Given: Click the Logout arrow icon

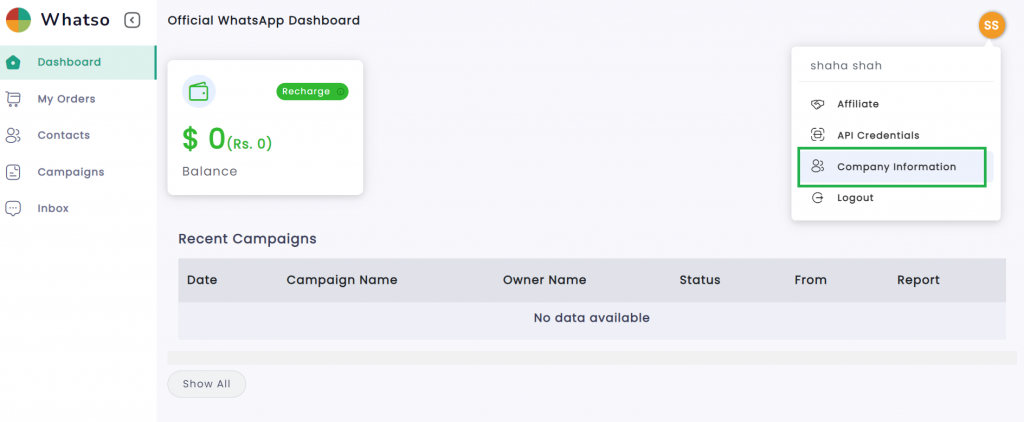Looking at the screenshot, I should pyautogui.click(x=817, y=198).
